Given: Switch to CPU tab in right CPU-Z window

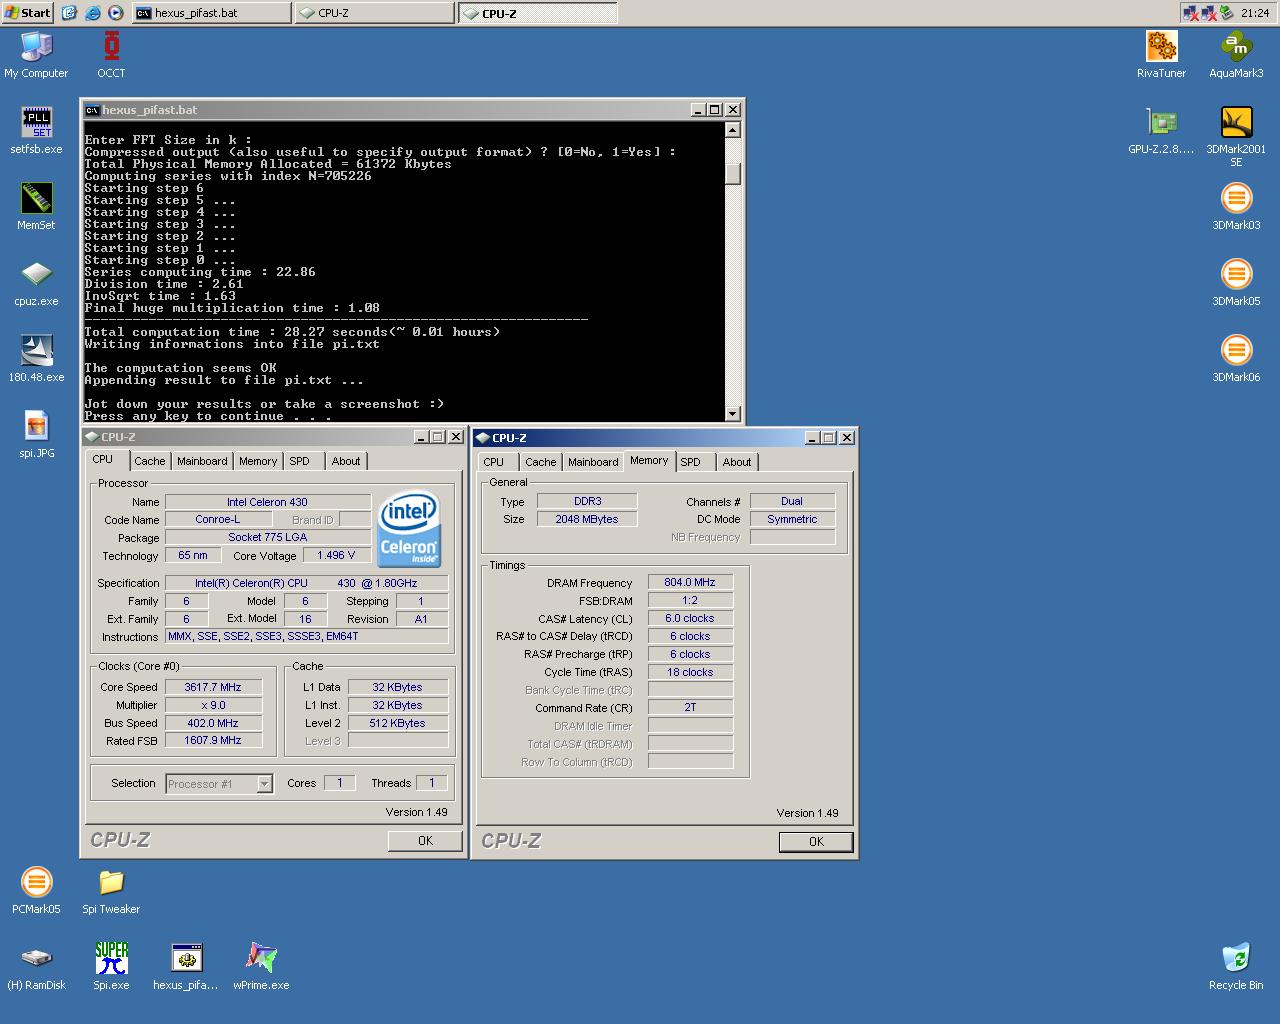Looking at the screenshot, I should coord(494,462).
